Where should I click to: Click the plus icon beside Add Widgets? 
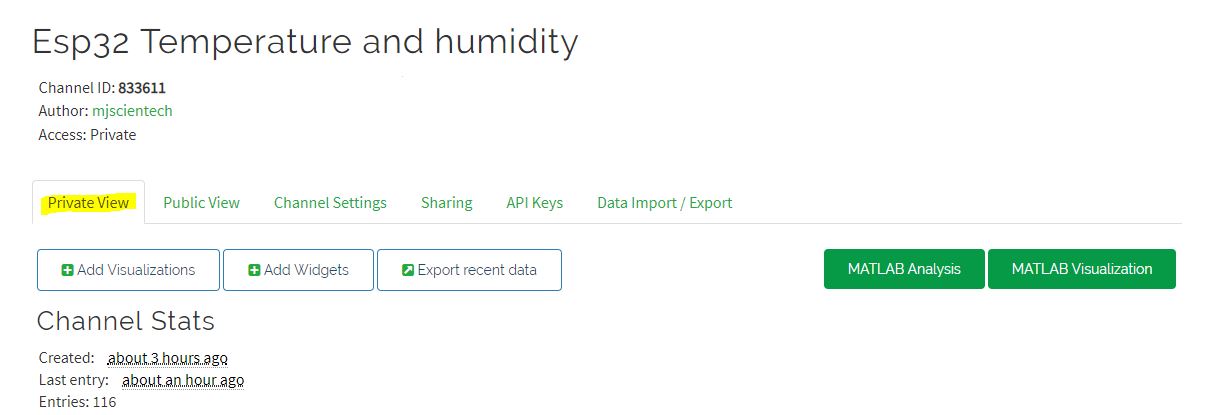(254, 270)
